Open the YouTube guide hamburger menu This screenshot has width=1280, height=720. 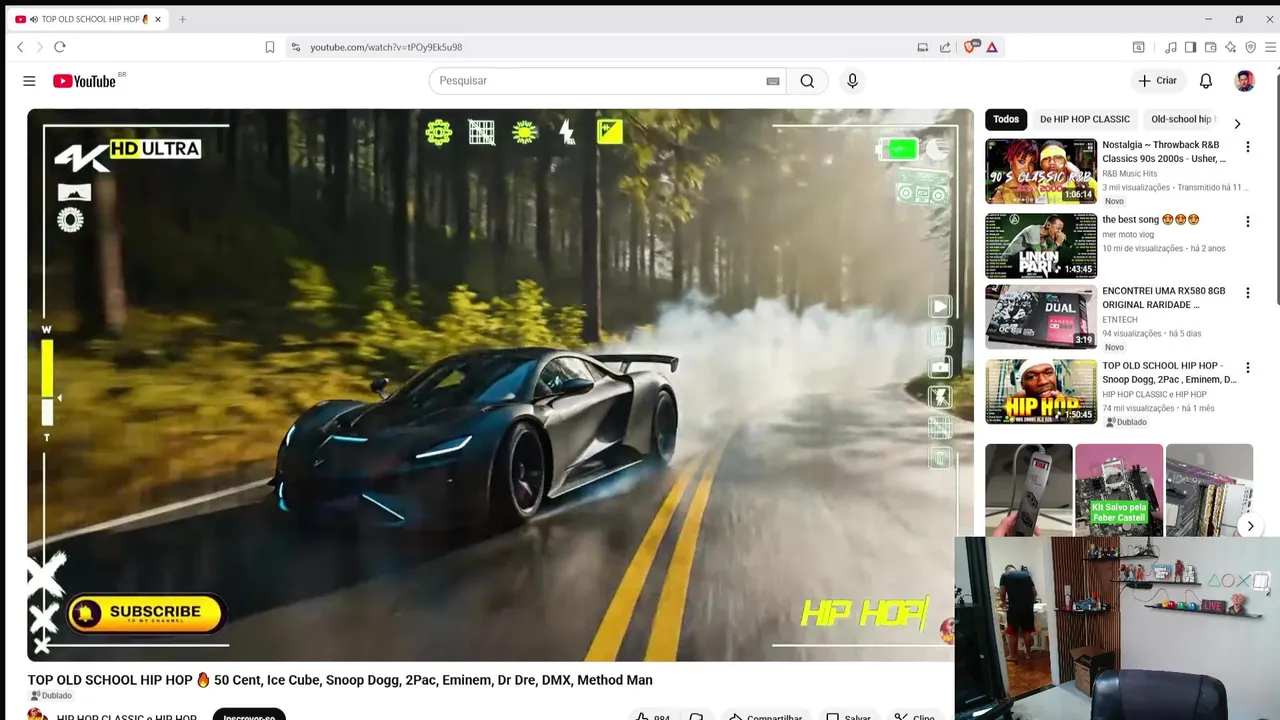pyautogui.click(x=29, y=81)
